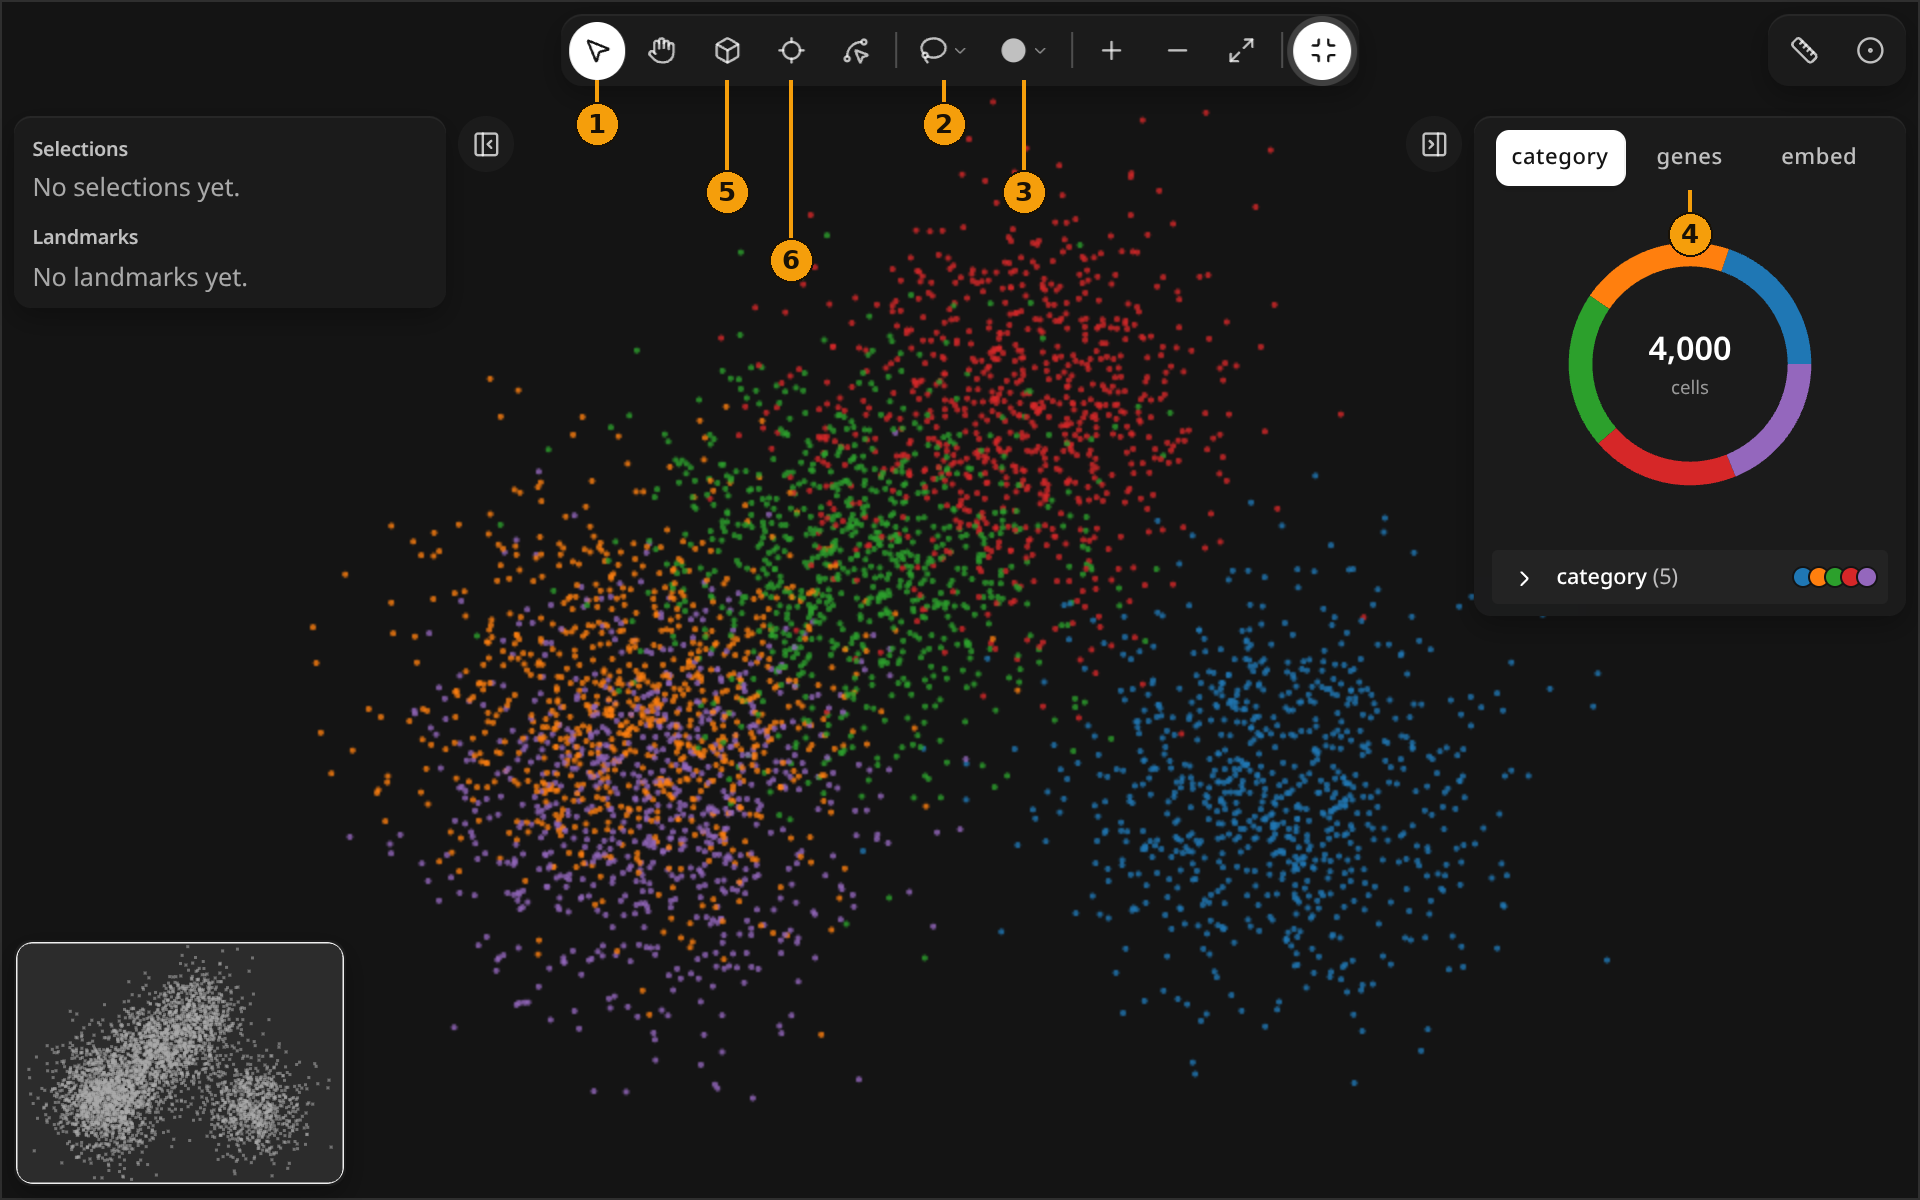Click the 'No landmarks yet.' text
Screen dimensions: 1920x1200
coord(140,277)
